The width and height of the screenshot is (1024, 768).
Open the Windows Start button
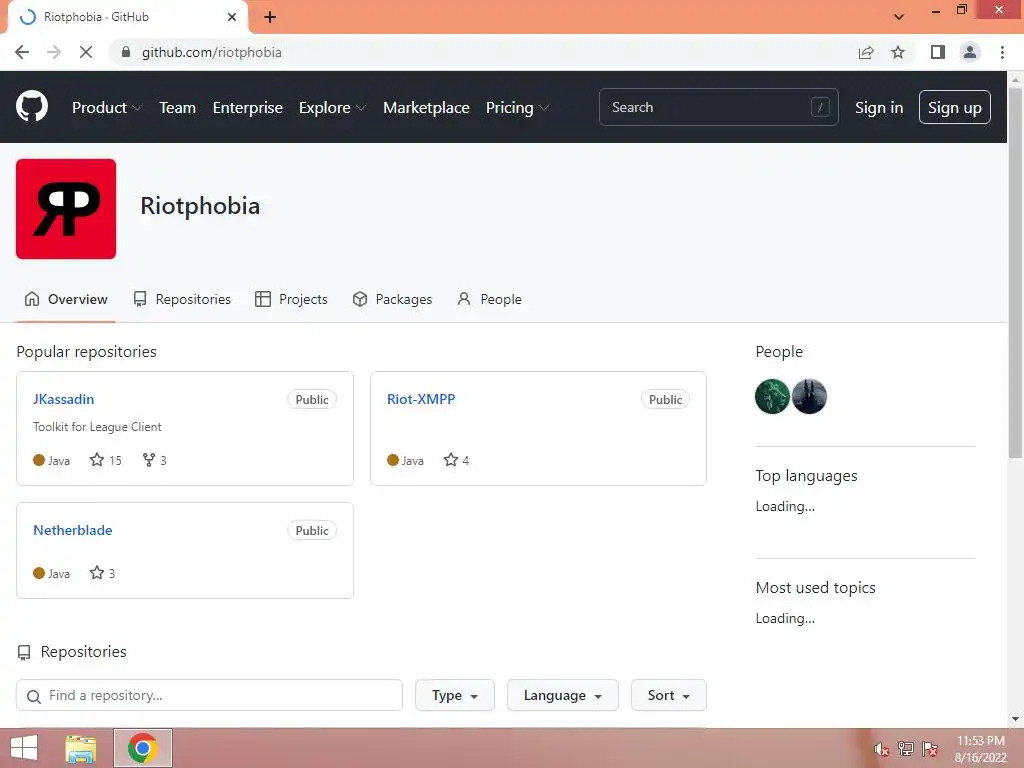24,748
